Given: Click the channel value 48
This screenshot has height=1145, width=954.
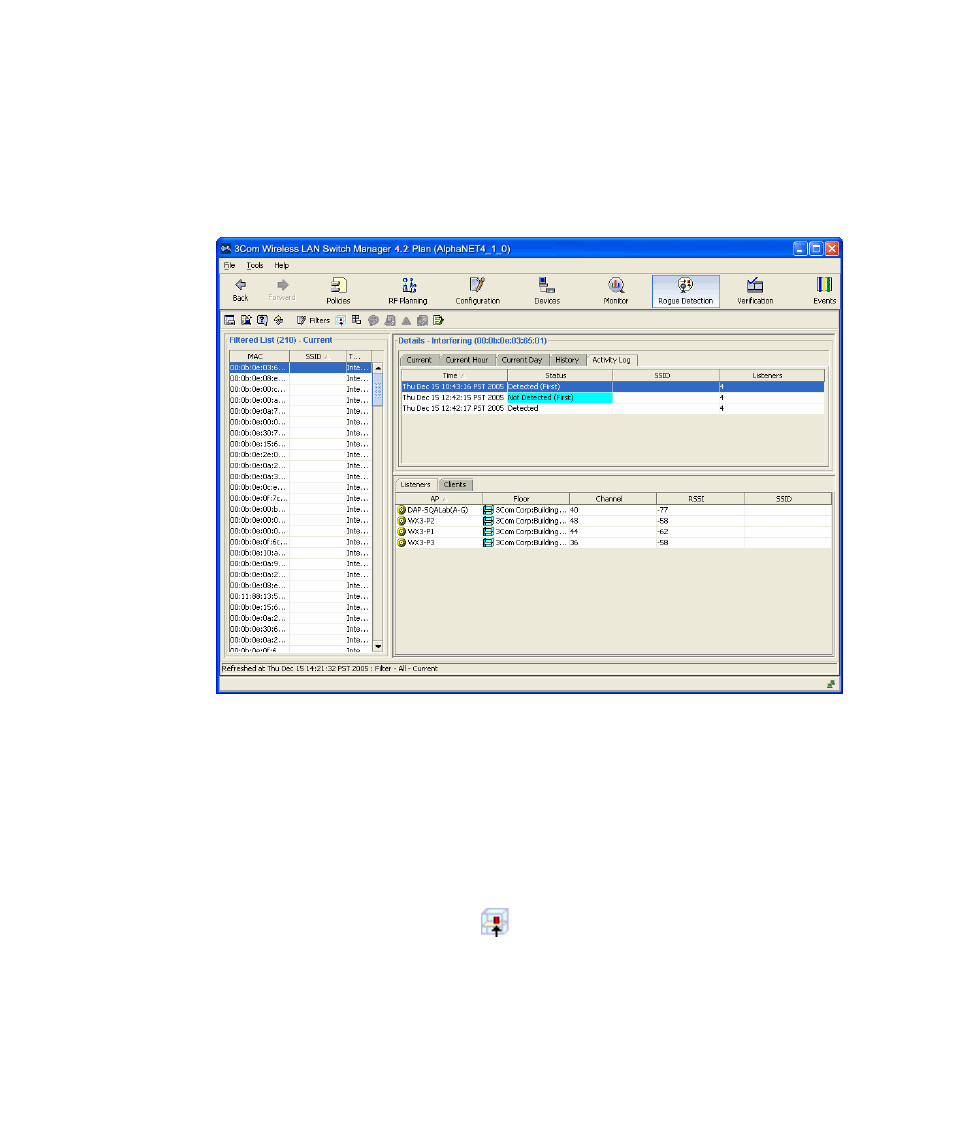Looking at the screenshot, I should [x=574, y=521].
